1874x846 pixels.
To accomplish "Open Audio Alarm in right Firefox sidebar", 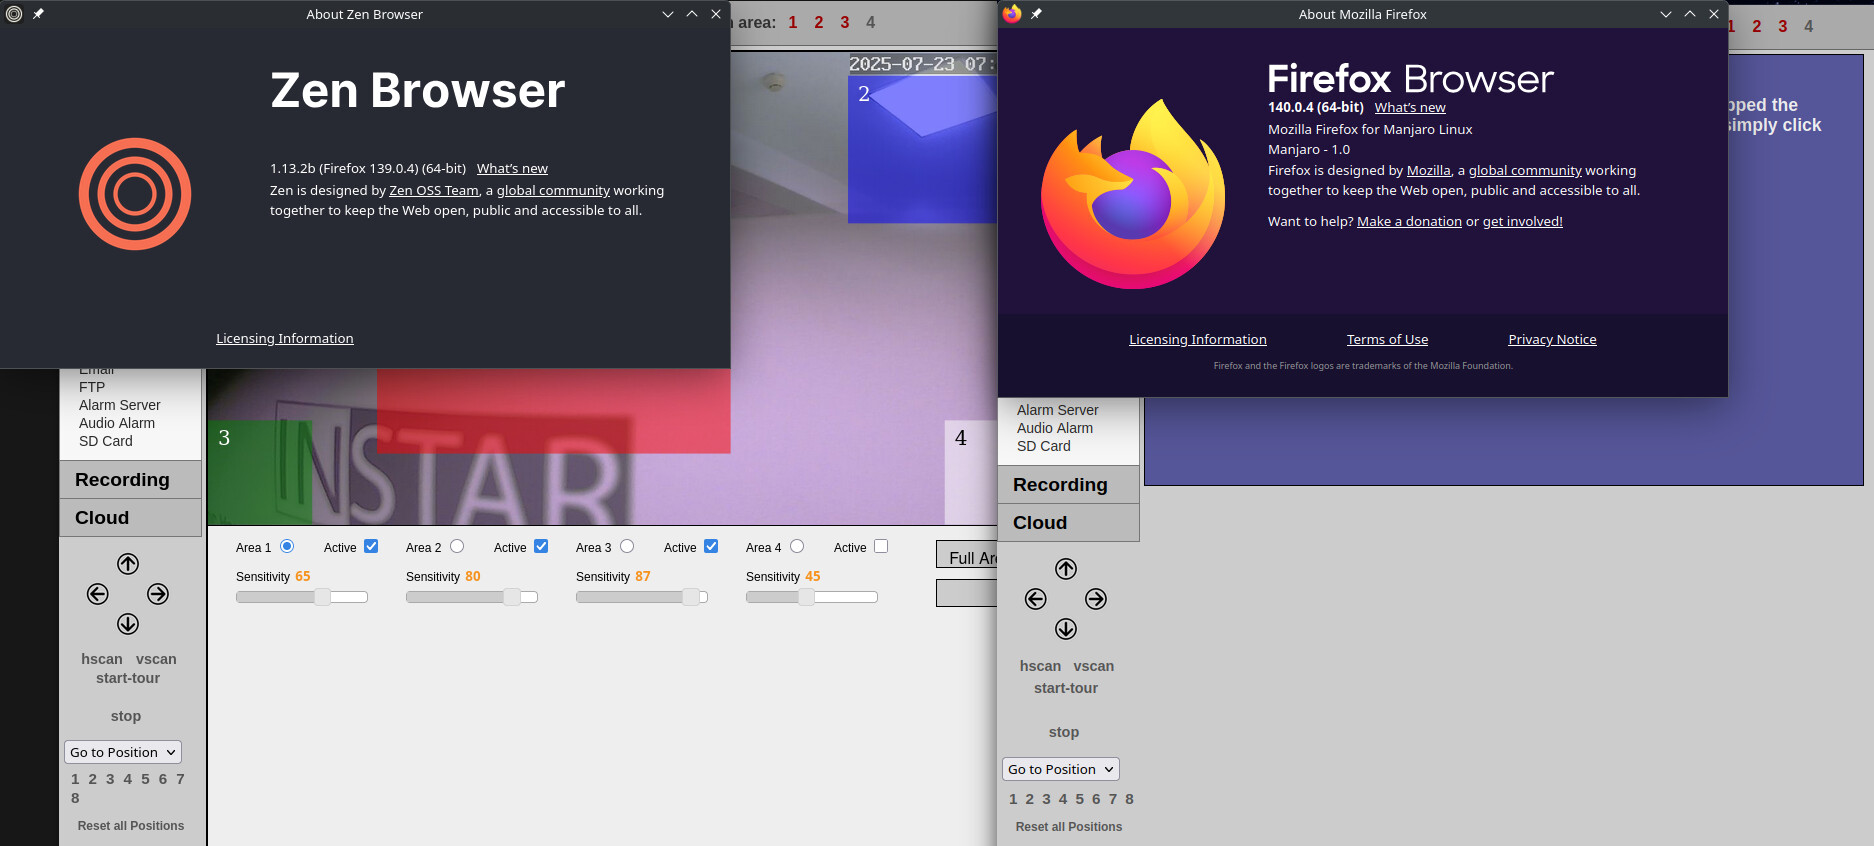I will tap(1055, 428).
